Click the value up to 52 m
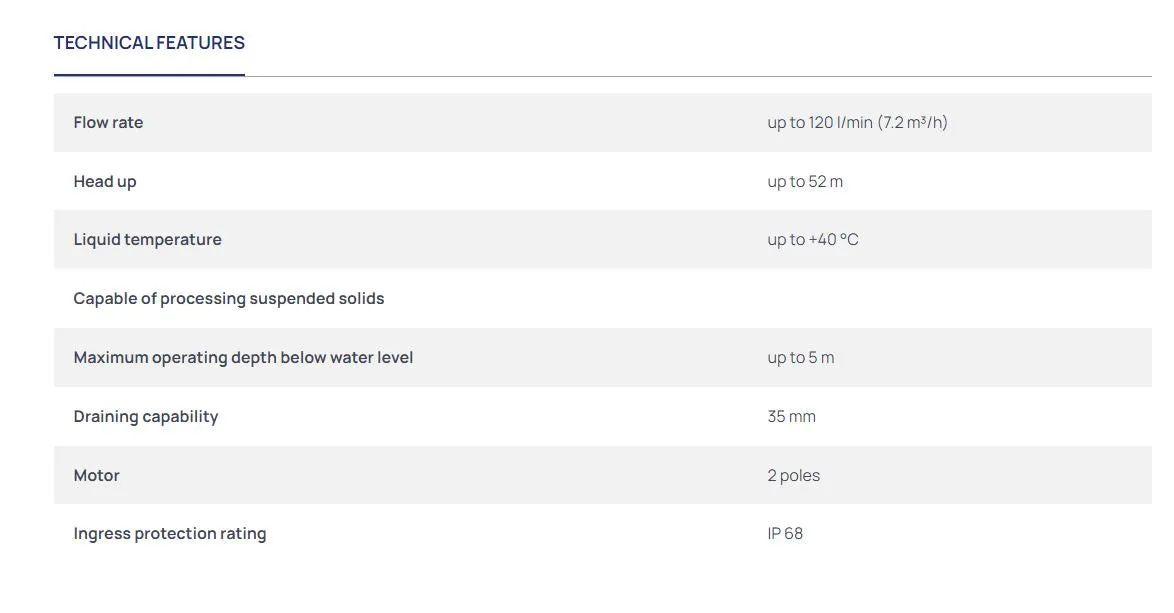This screenshot has width=1174, height=613. (x=805, y=181)
